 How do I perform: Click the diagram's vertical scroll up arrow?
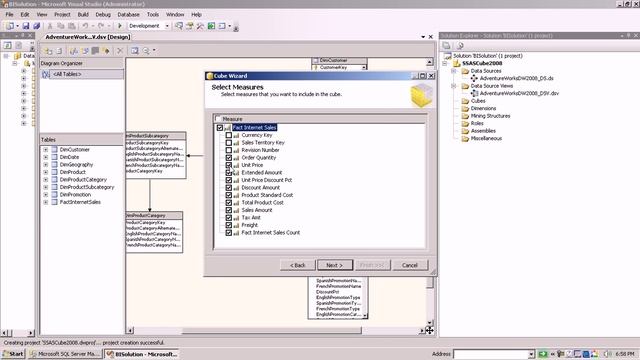click(x=429, y=62)
